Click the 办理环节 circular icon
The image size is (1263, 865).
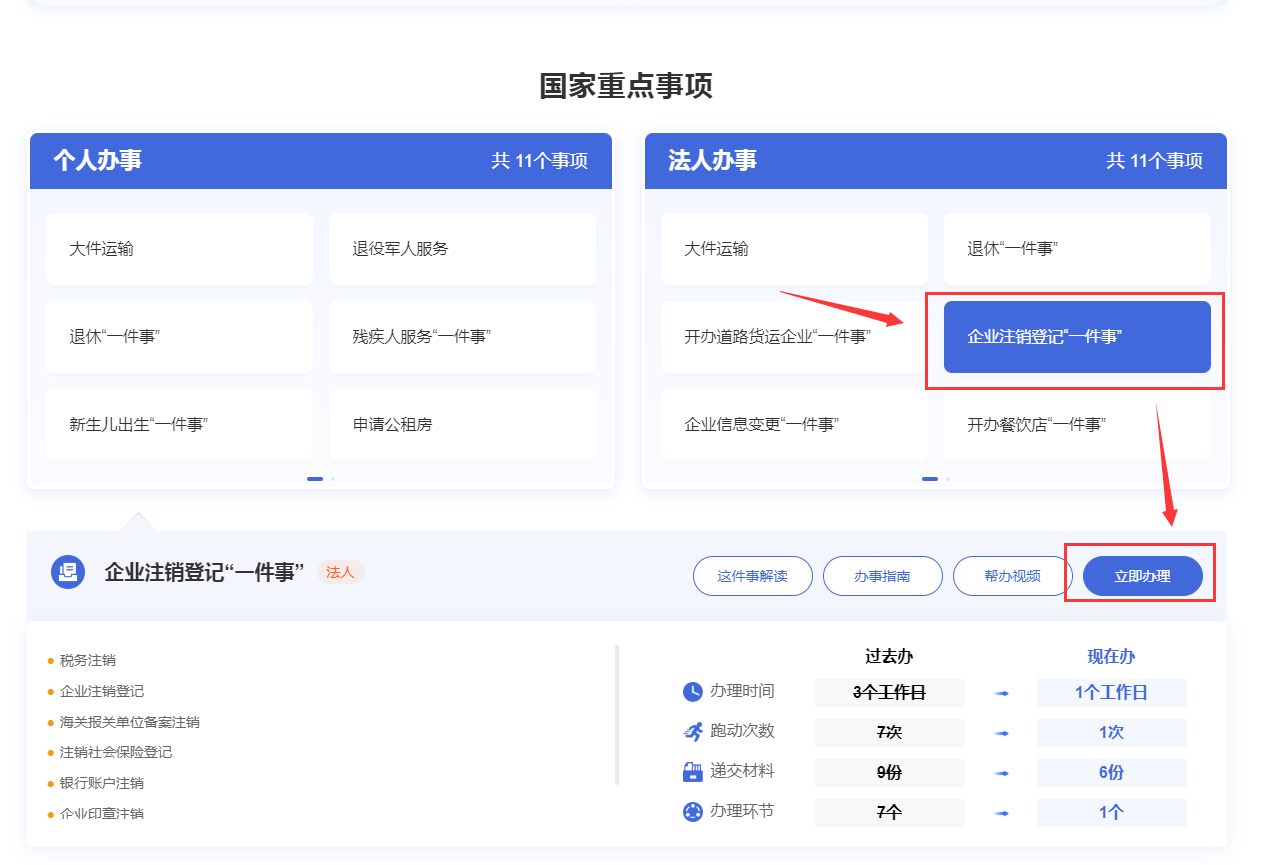693,812
